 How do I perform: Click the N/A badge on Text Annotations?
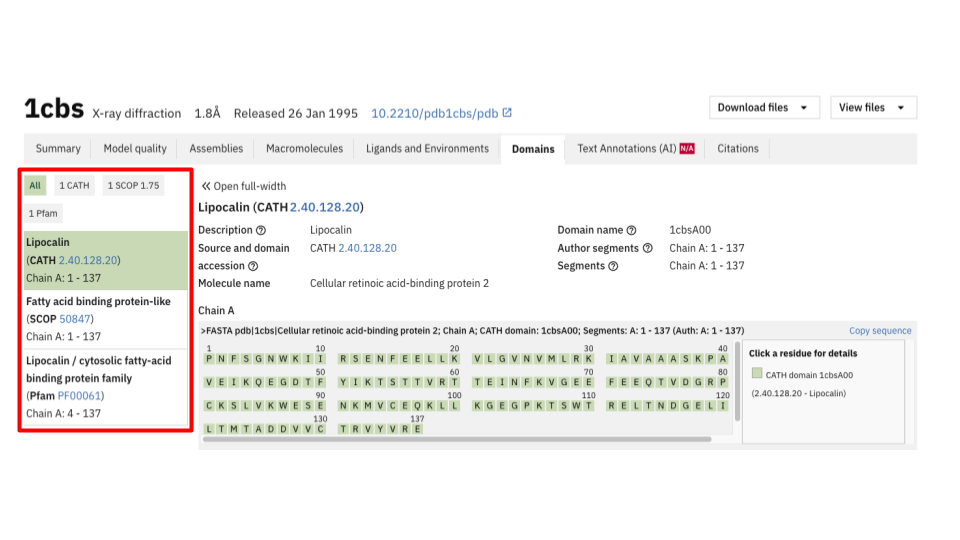[x=687, y=149]
